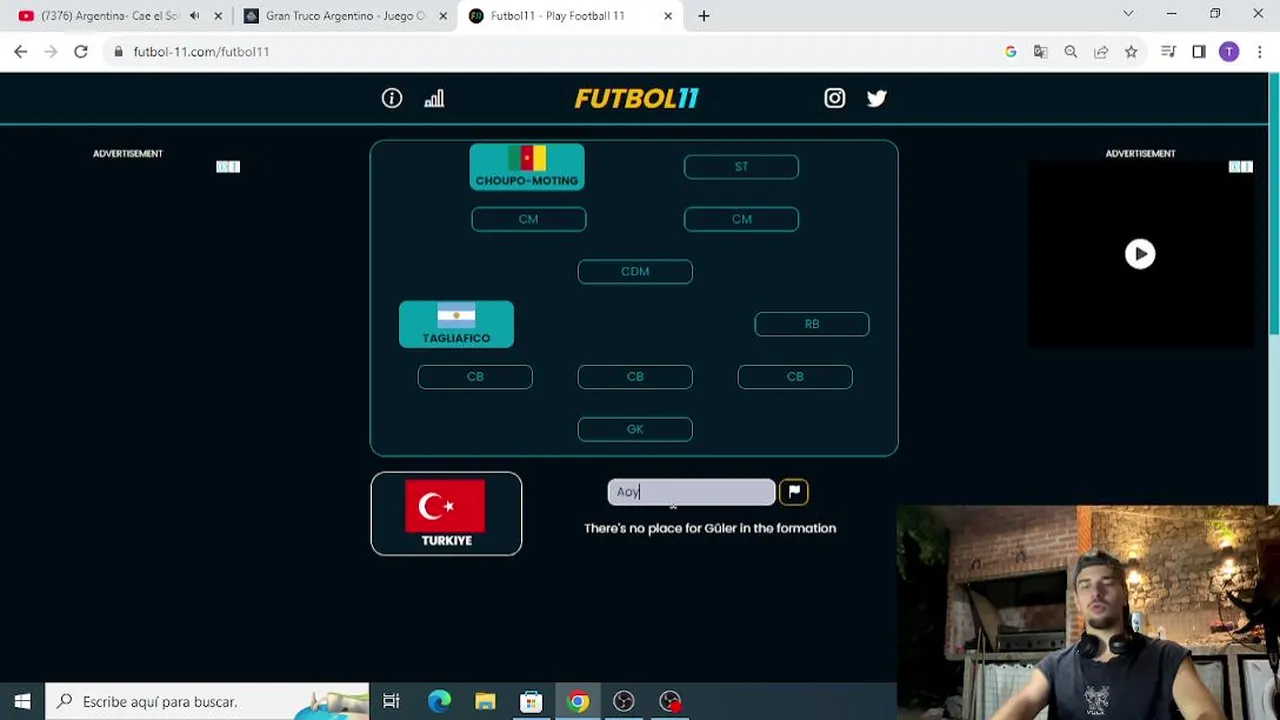Select the left CM position slot
This screenshot has width=1280, height=720.
529,219
